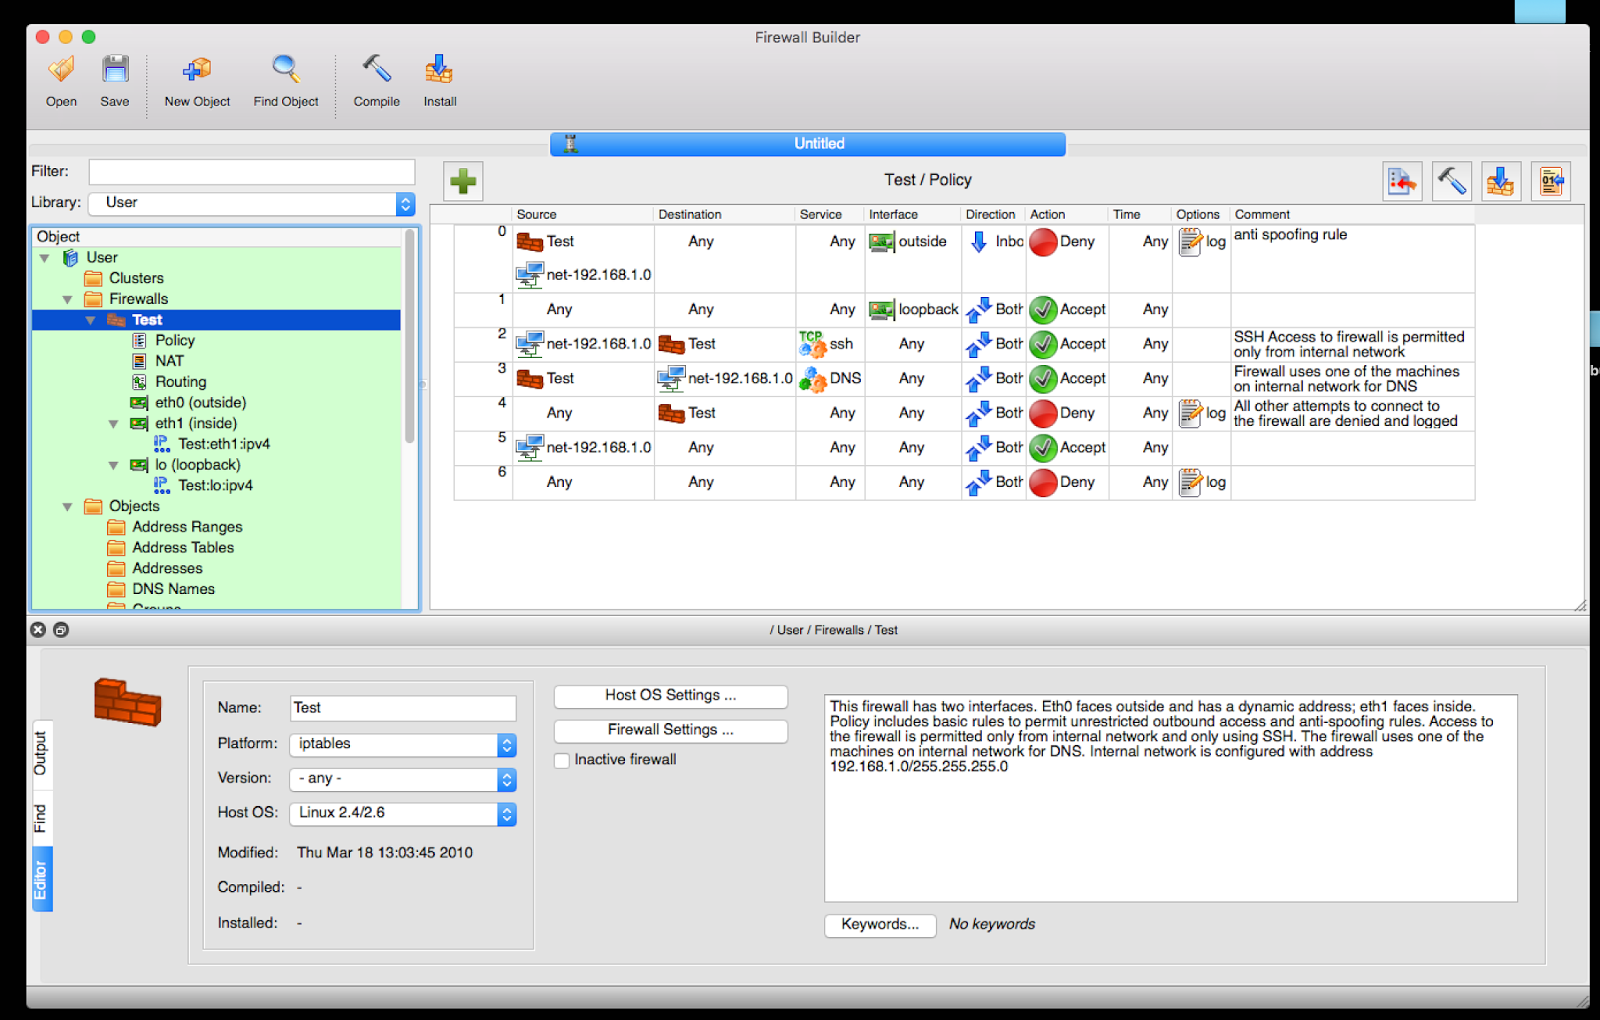Image resolution: width=1600 pixels, height=1020 pixels.
Task: Undock the editor panel with the float icon
Action: 61,630
